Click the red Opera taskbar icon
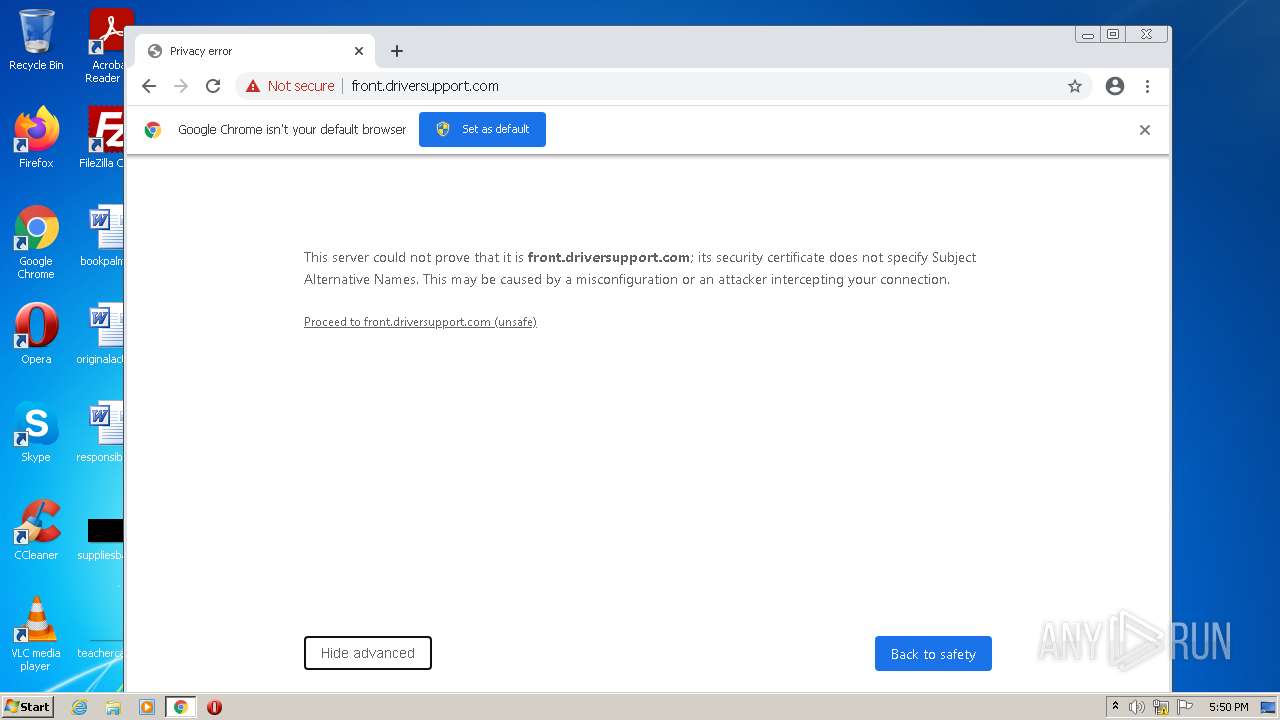The width and height of the screenshot is (1280, 720). 214,707
